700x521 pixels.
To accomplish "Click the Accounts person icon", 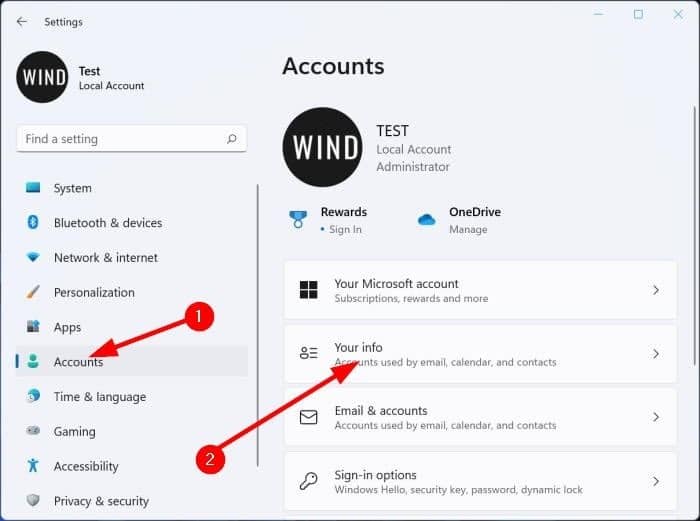I will (33, 361).
